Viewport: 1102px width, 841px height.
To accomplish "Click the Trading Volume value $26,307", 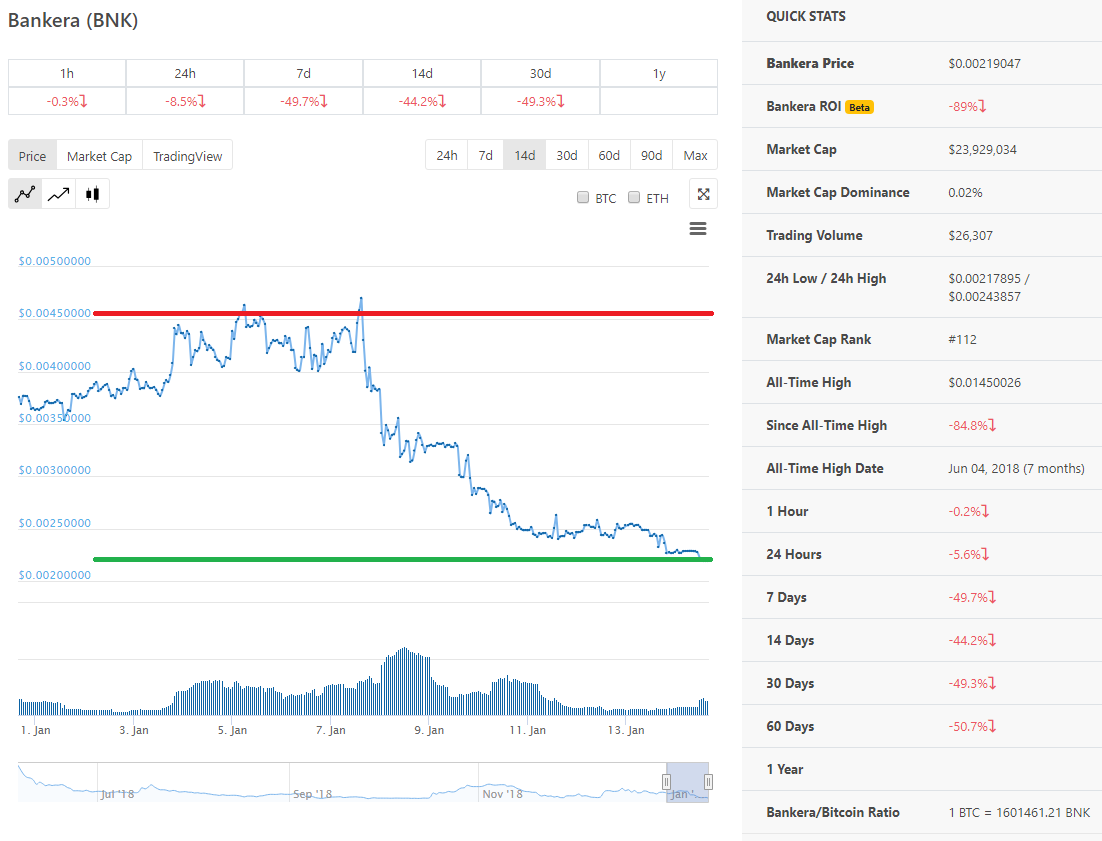I will tap(970, 235).
